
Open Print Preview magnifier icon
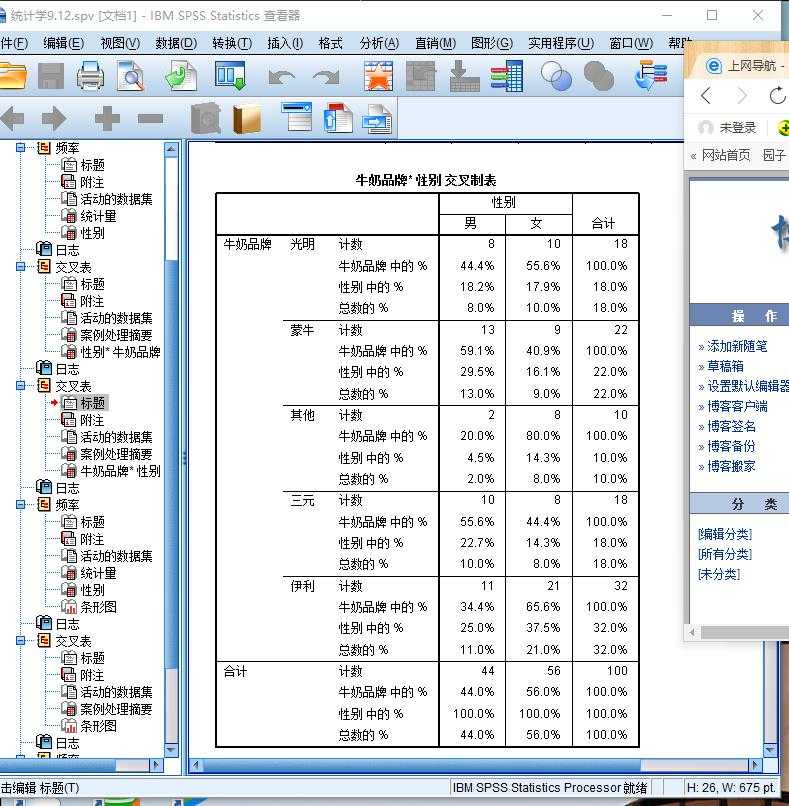click(x=131, y=76)
